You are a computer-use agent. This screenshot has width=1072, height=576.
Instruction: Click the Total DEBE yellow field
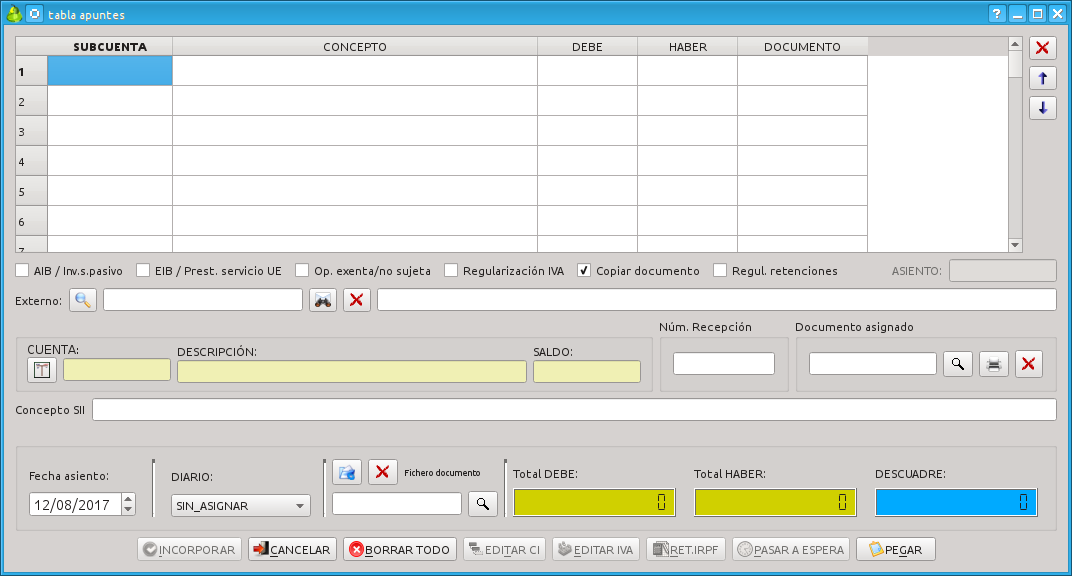pyautogui.click(x=594, y=502)
